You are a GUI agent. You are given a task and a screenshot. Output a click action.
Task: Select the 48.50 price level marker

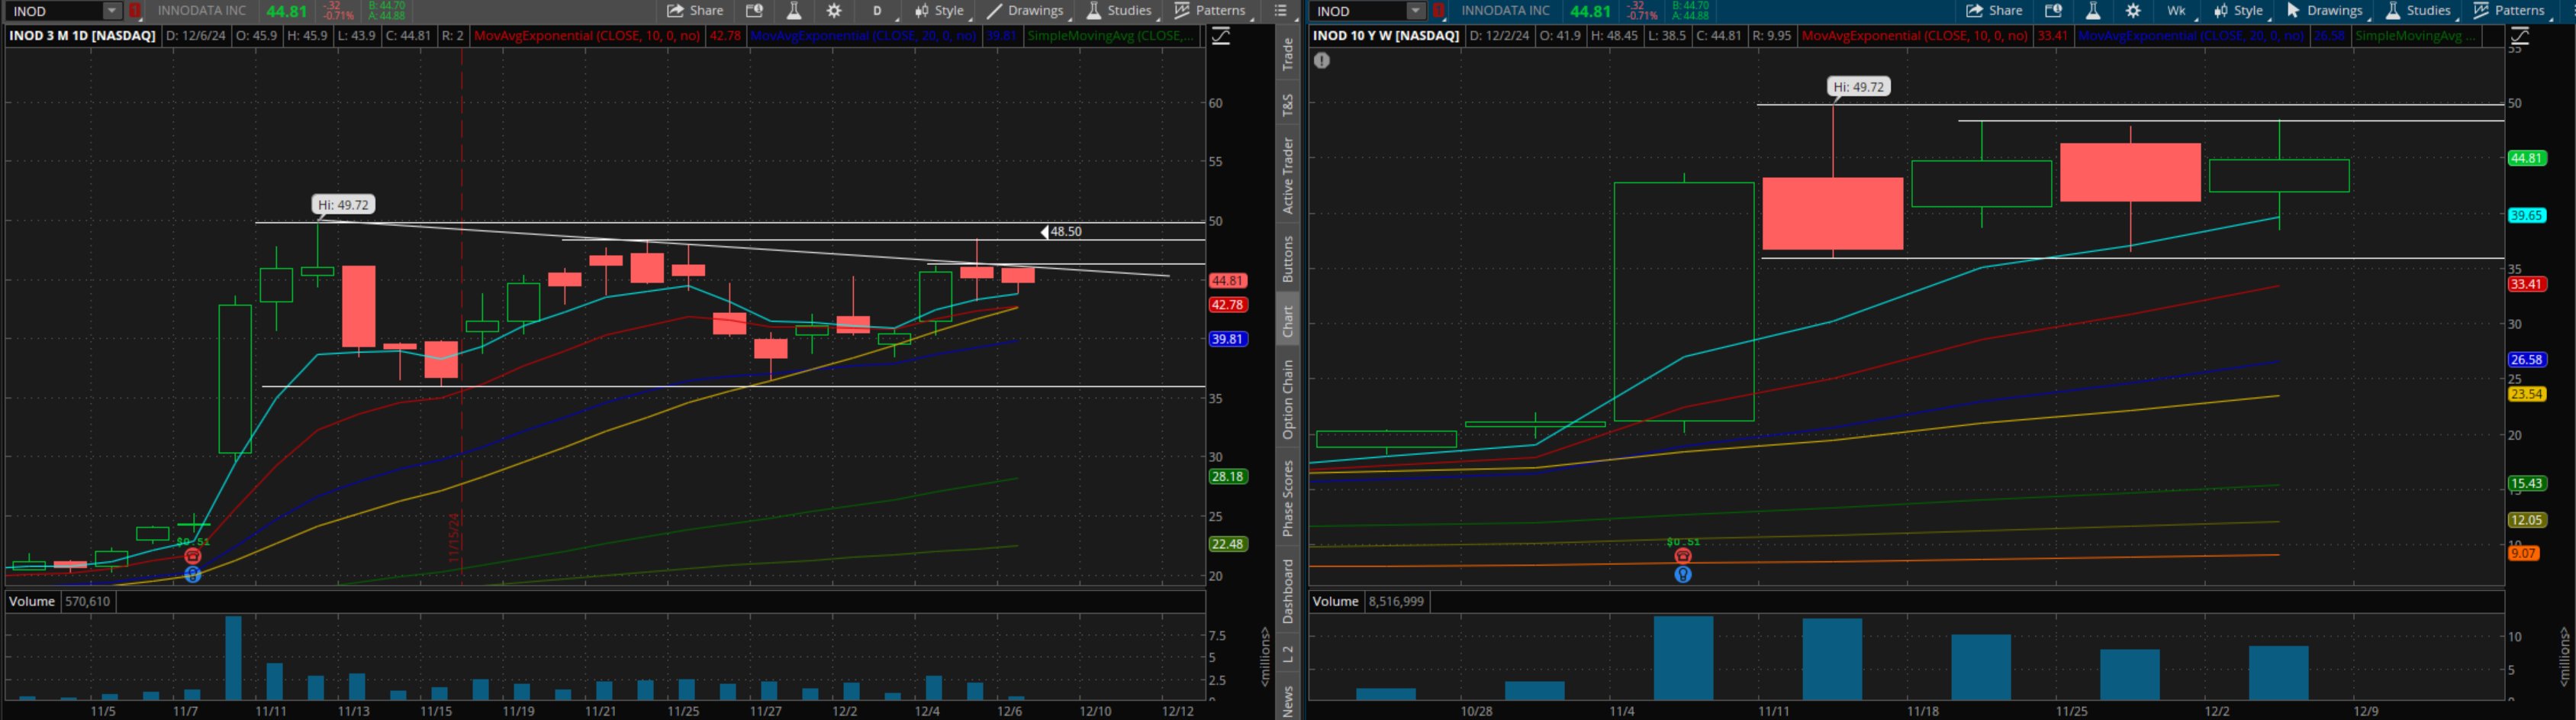[1062, 232]
